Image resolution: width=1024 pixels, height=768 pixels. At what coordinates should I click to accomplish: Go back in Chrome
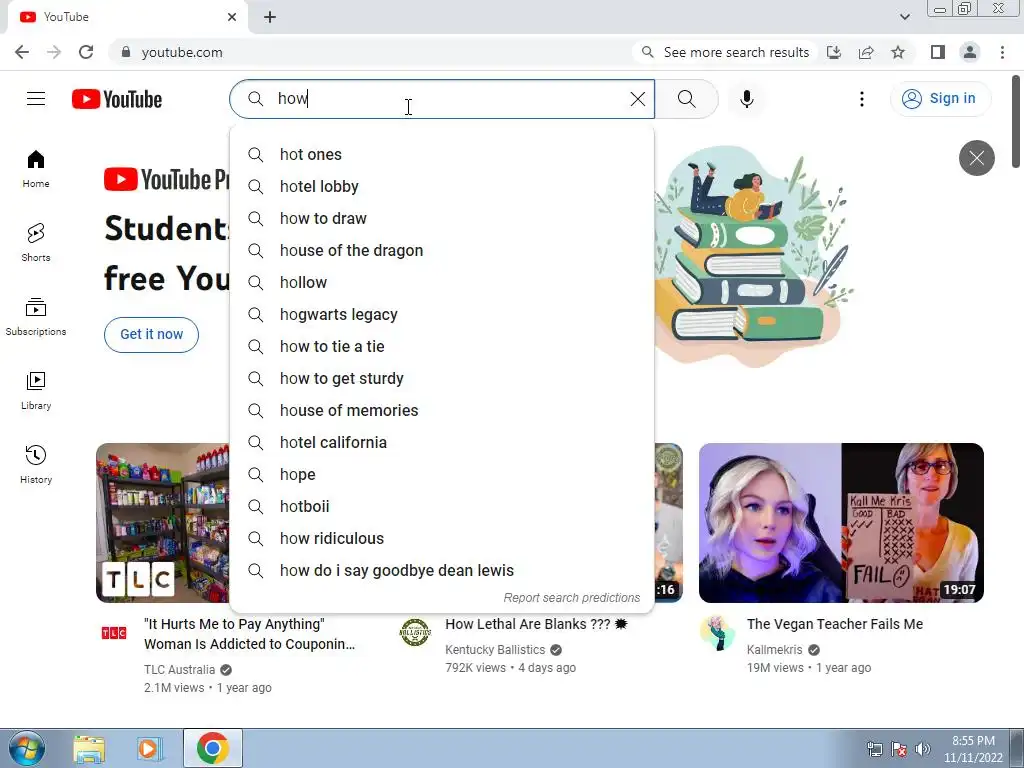pyautogui.click(x=22, y=52)
